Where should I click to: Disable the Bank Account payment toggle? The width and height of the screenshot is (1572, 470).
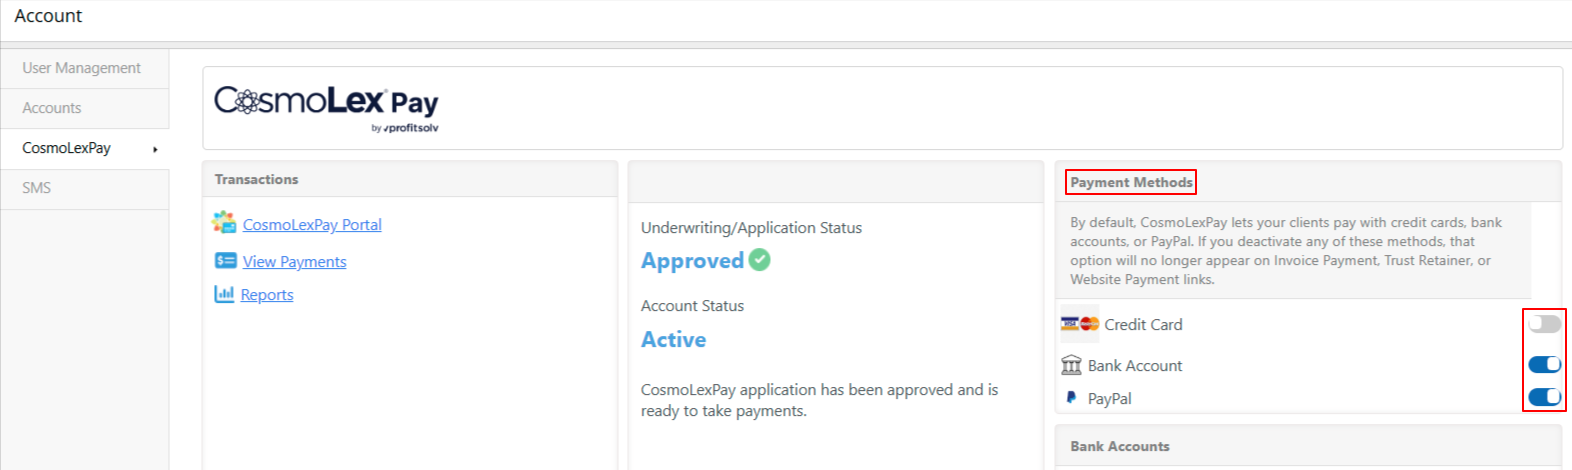[1544, 365]
